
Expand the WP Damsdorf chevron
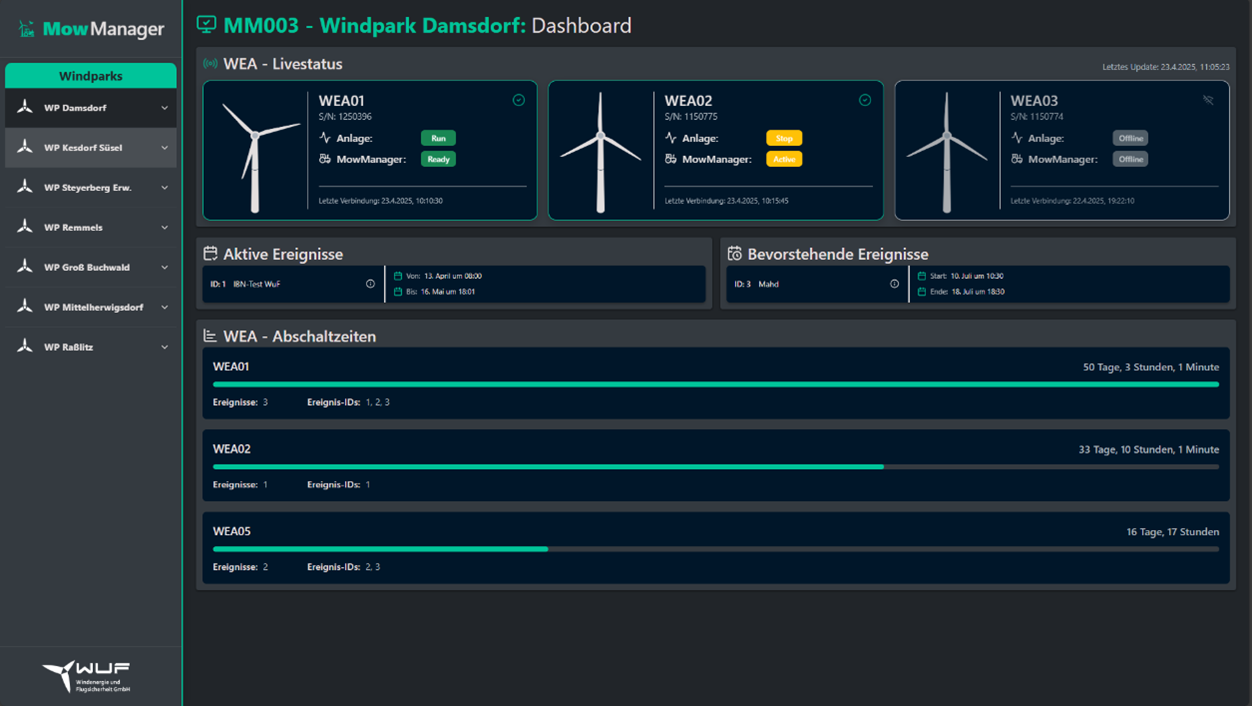[x=165, y=108]
